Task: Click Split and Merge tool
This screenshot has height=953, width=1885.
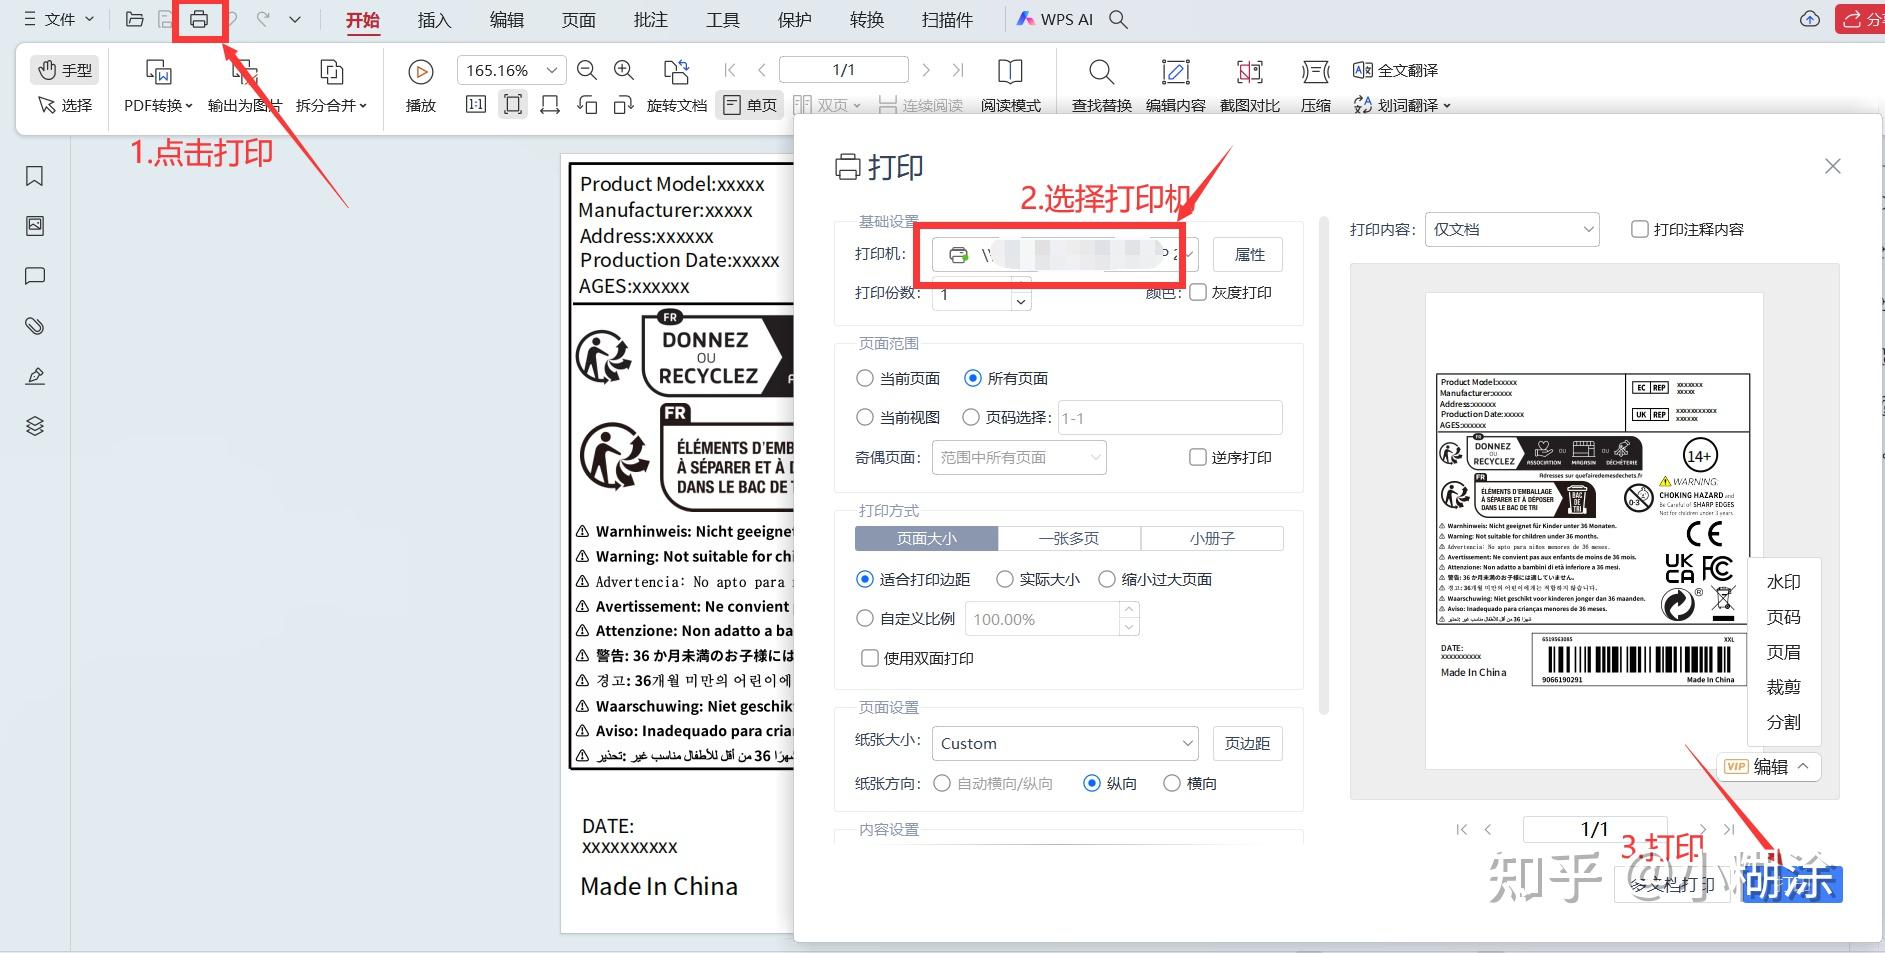Action: pos(331,86)
